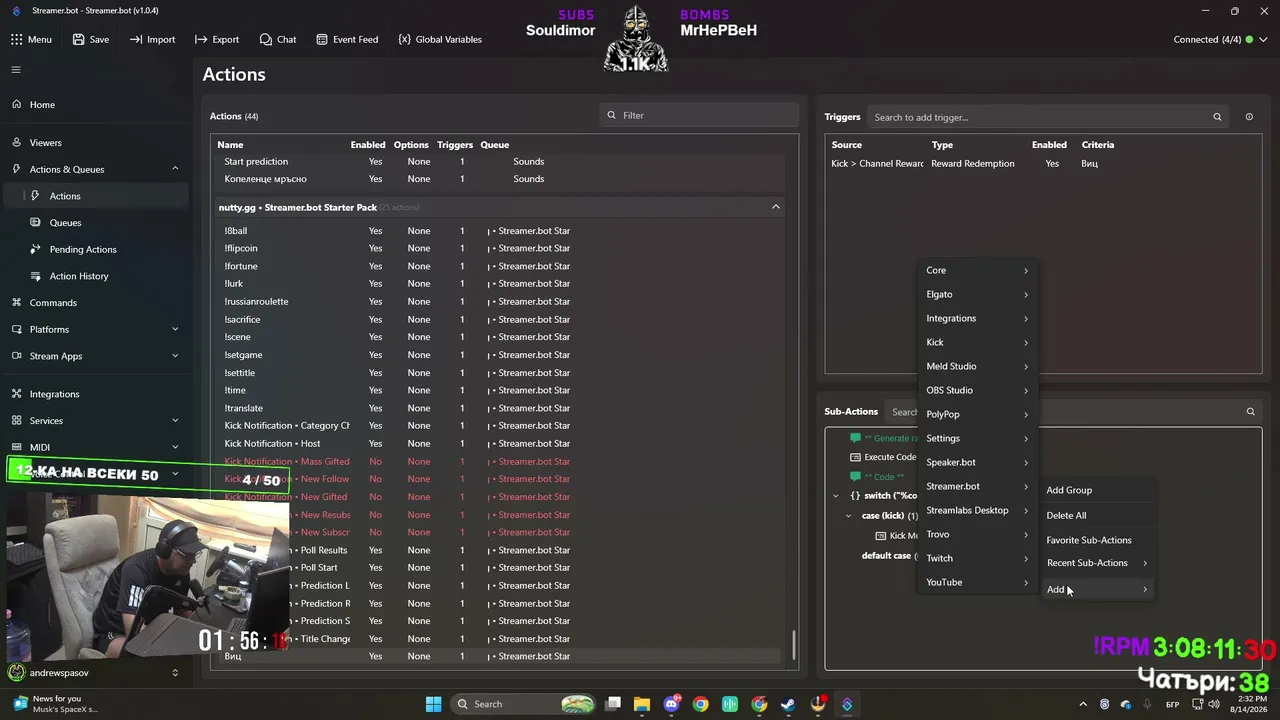The height and width of the screenshot is (720, 1280).
Task: Focus the Actions Filter field
Action: pyautogui.click(x=699, y=115)
